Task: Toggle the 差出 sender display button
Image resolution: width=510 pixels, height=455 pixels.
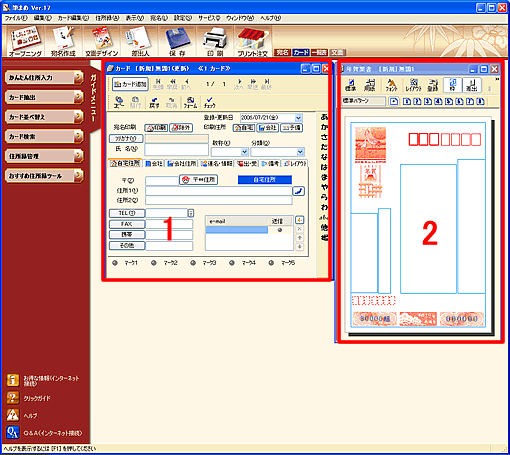Action: click(472, 85)
